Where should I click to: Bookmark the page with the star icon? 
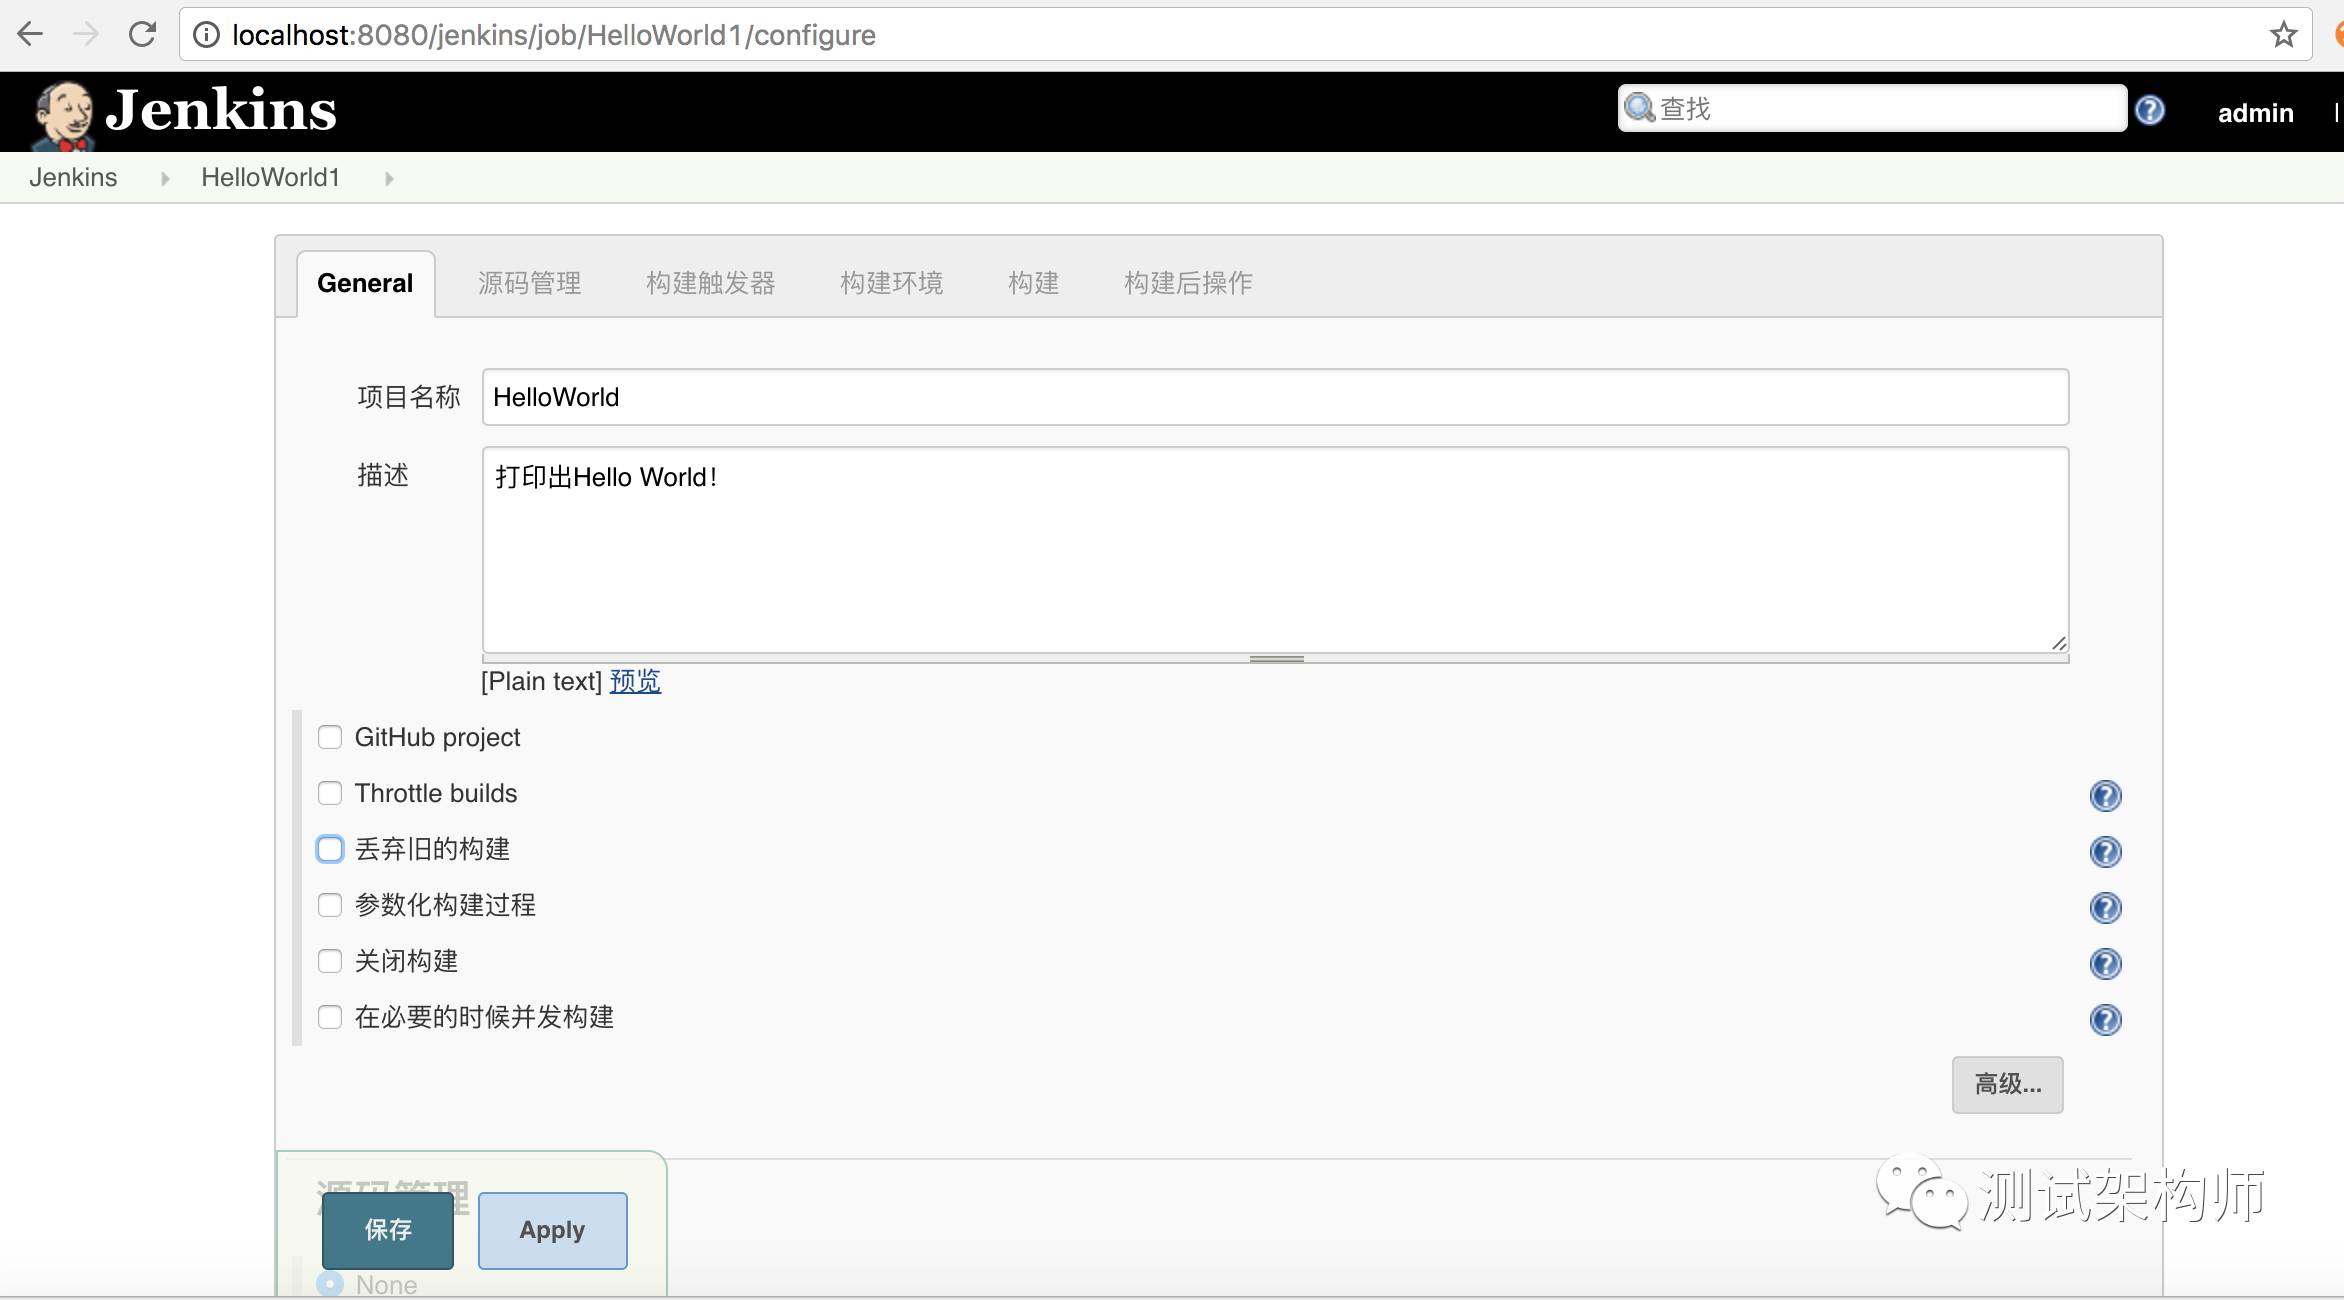click(x=2283, y=35)
